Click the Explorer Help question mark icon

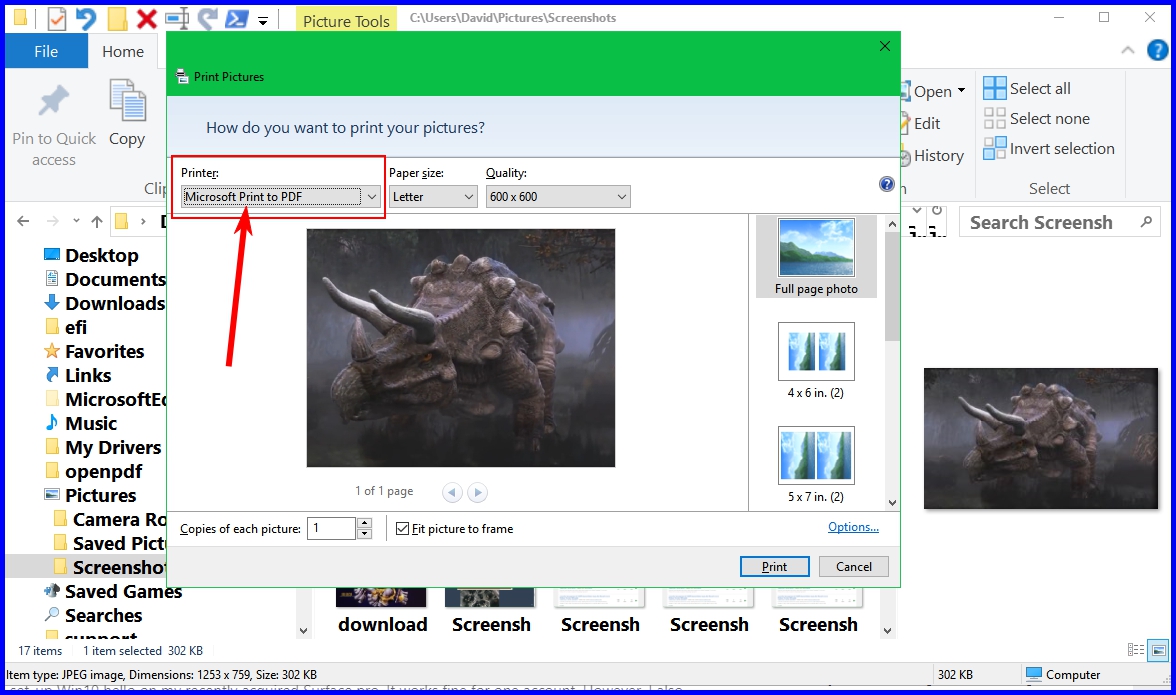pos(1157,50)
